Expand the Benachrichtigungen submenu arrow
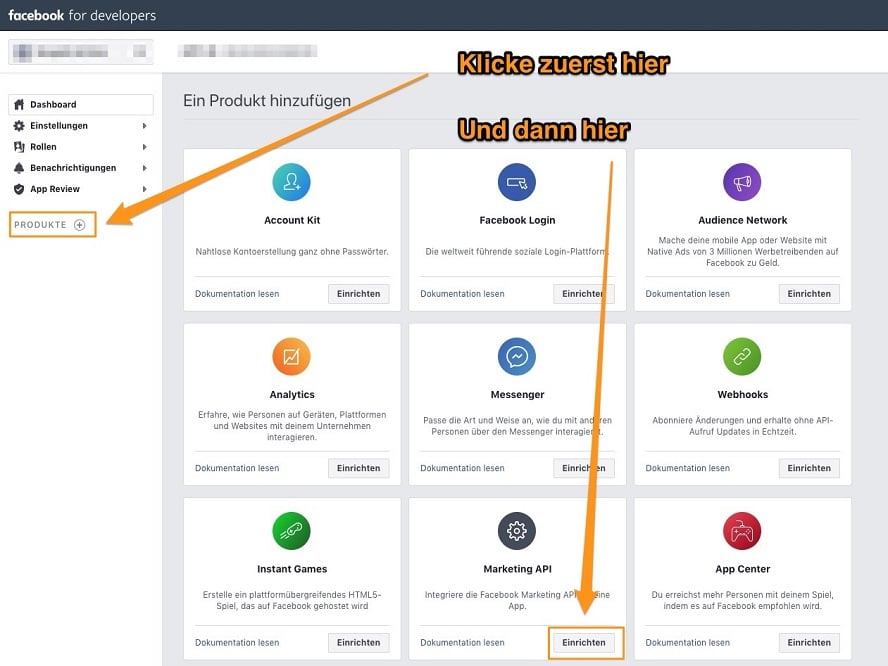888x666 pixels. coord(145,168)
